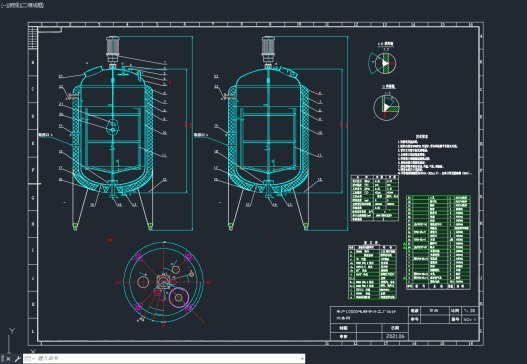Select zone letter K on left border
This screenshot has width=527, height=364.
click(33, 304)
